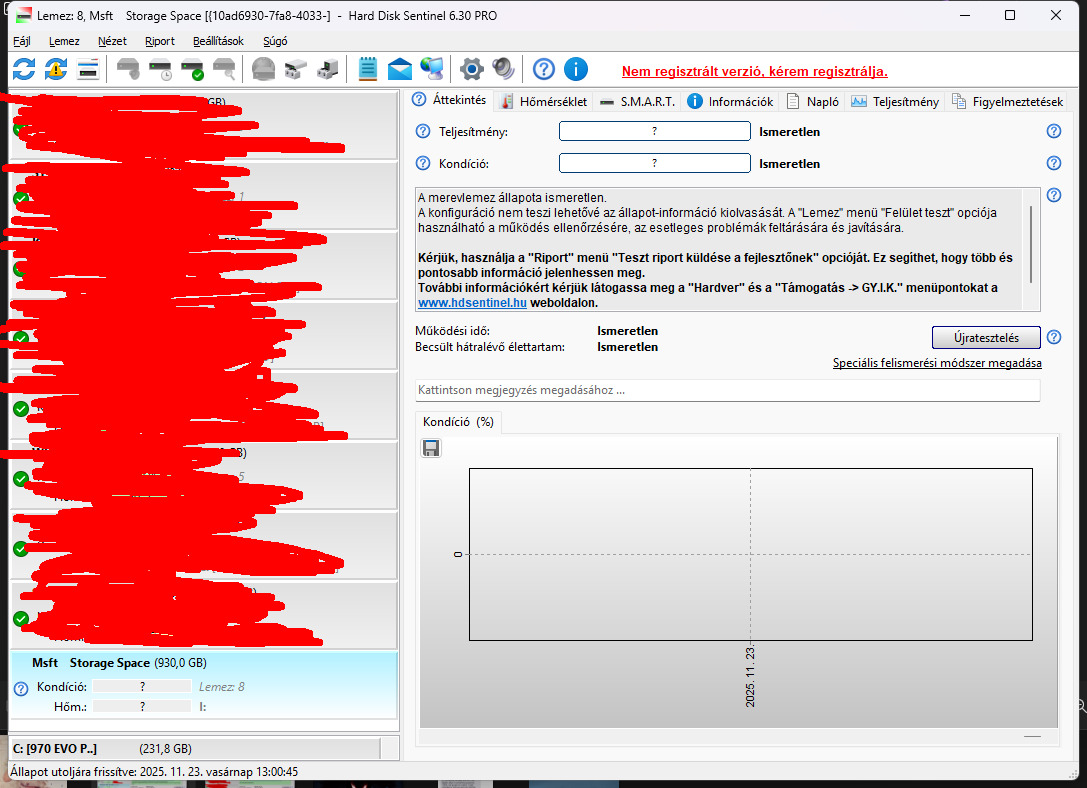This screenshot has height=788, width=1087.
Task: Refresh disk status with blue arrows icon
Action: [24, 69]
